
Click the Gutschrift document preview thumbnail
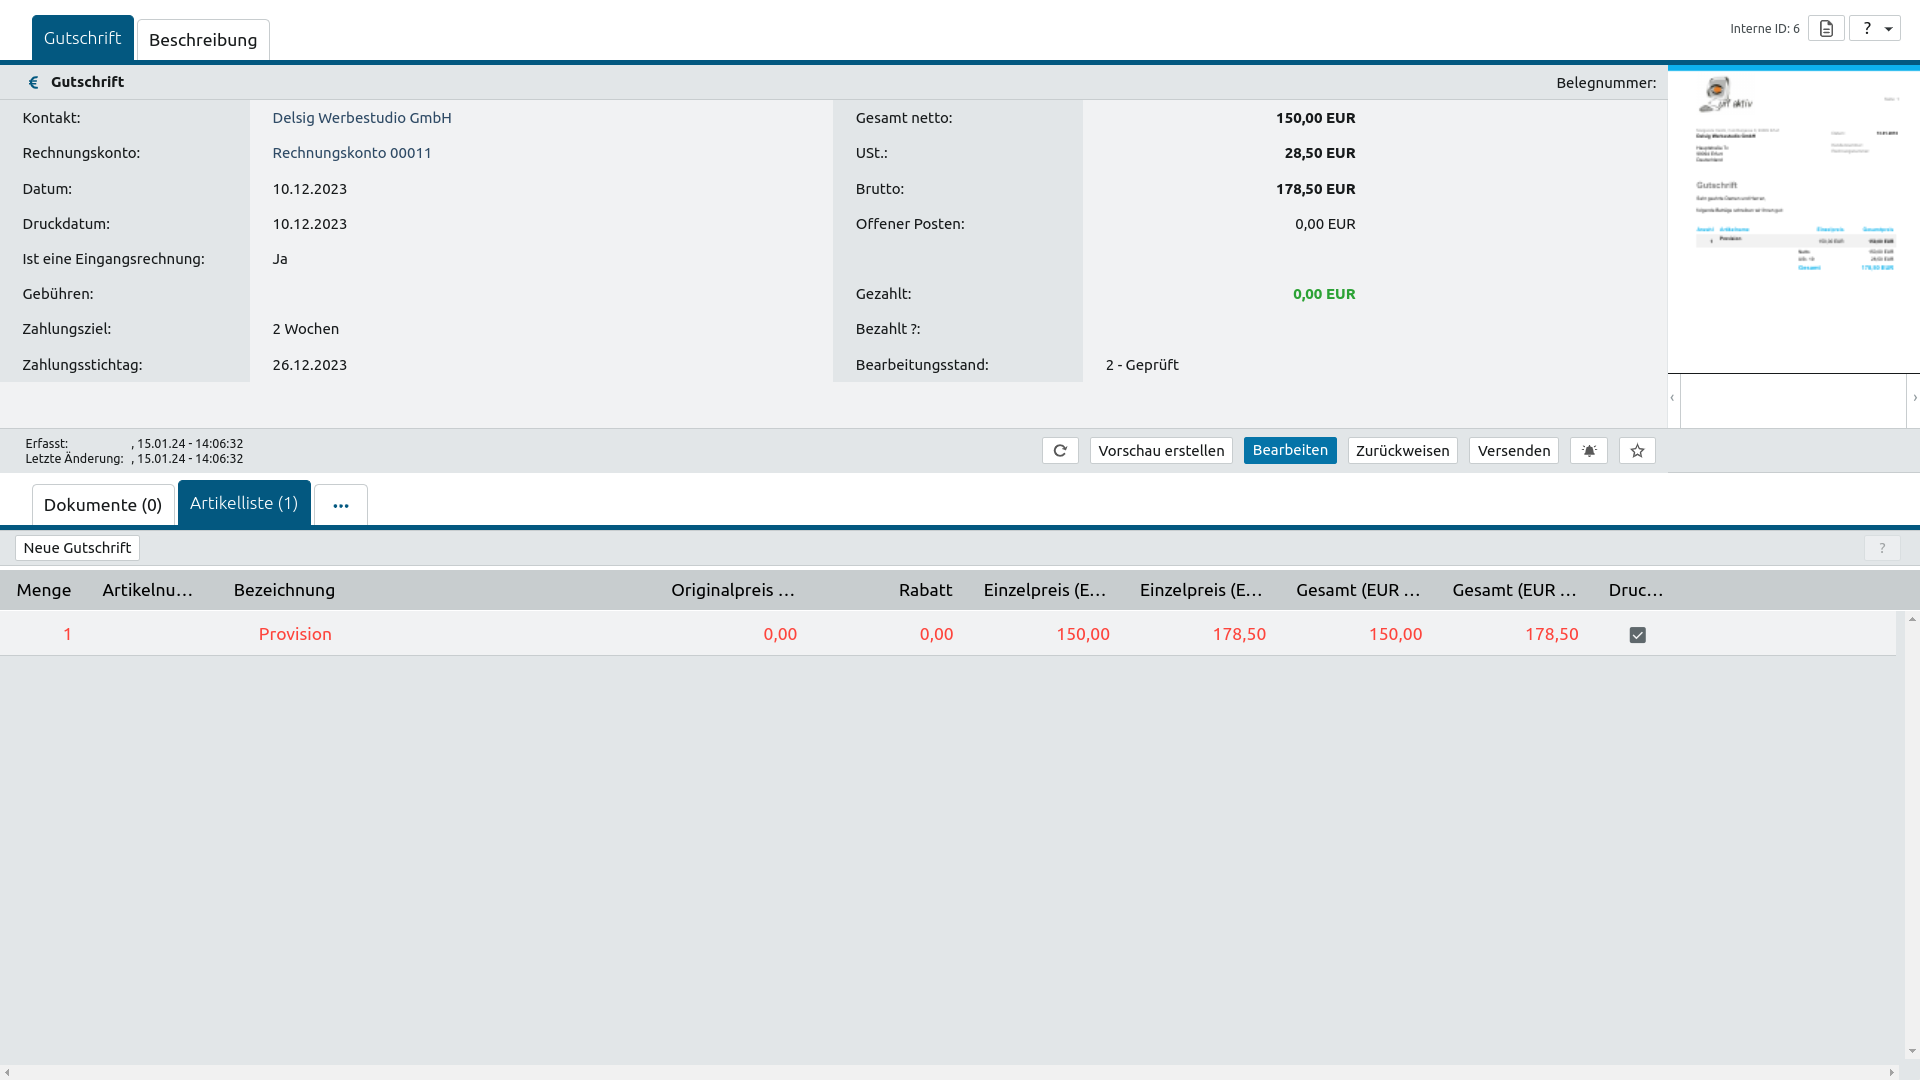pos(1794,220)
